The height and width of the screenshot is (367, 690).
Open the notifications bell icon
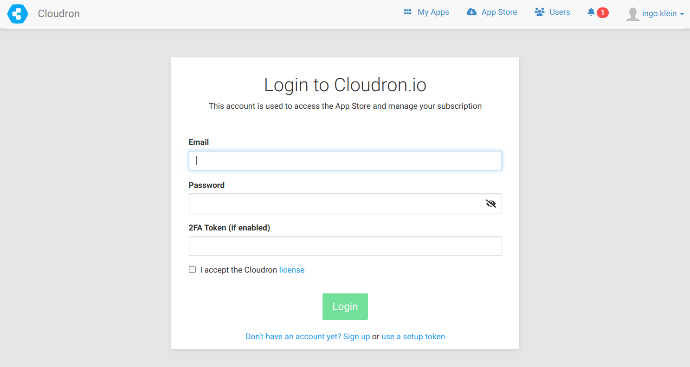pyautogui.click(x=591, y=12)
